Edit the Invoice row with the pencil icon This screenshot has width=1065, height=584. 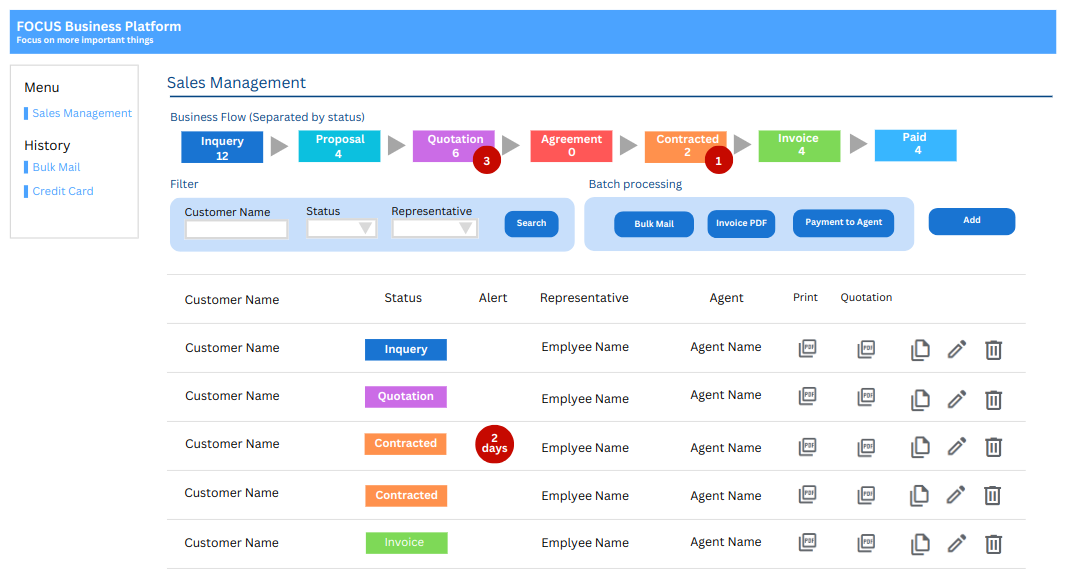pyautogui.click(x=957, y=543)
